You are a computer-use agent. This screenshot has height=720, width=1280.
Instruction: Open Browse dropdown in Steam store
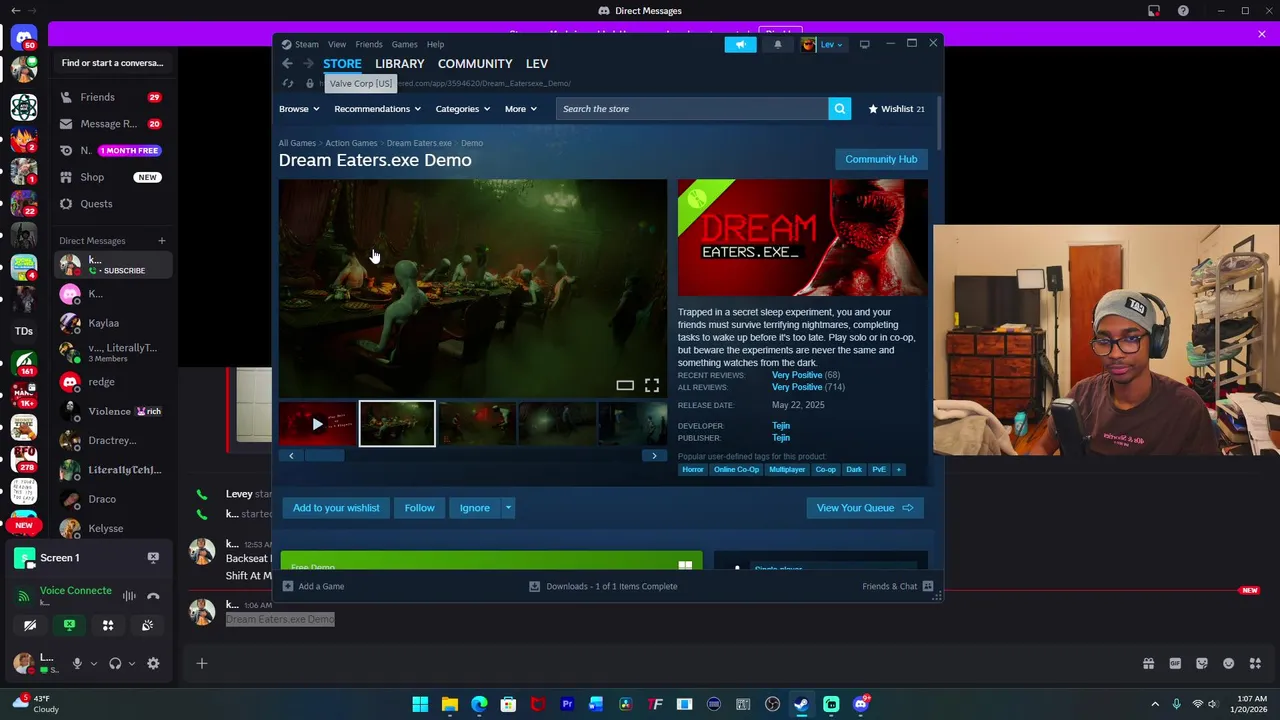pos(299,109)
